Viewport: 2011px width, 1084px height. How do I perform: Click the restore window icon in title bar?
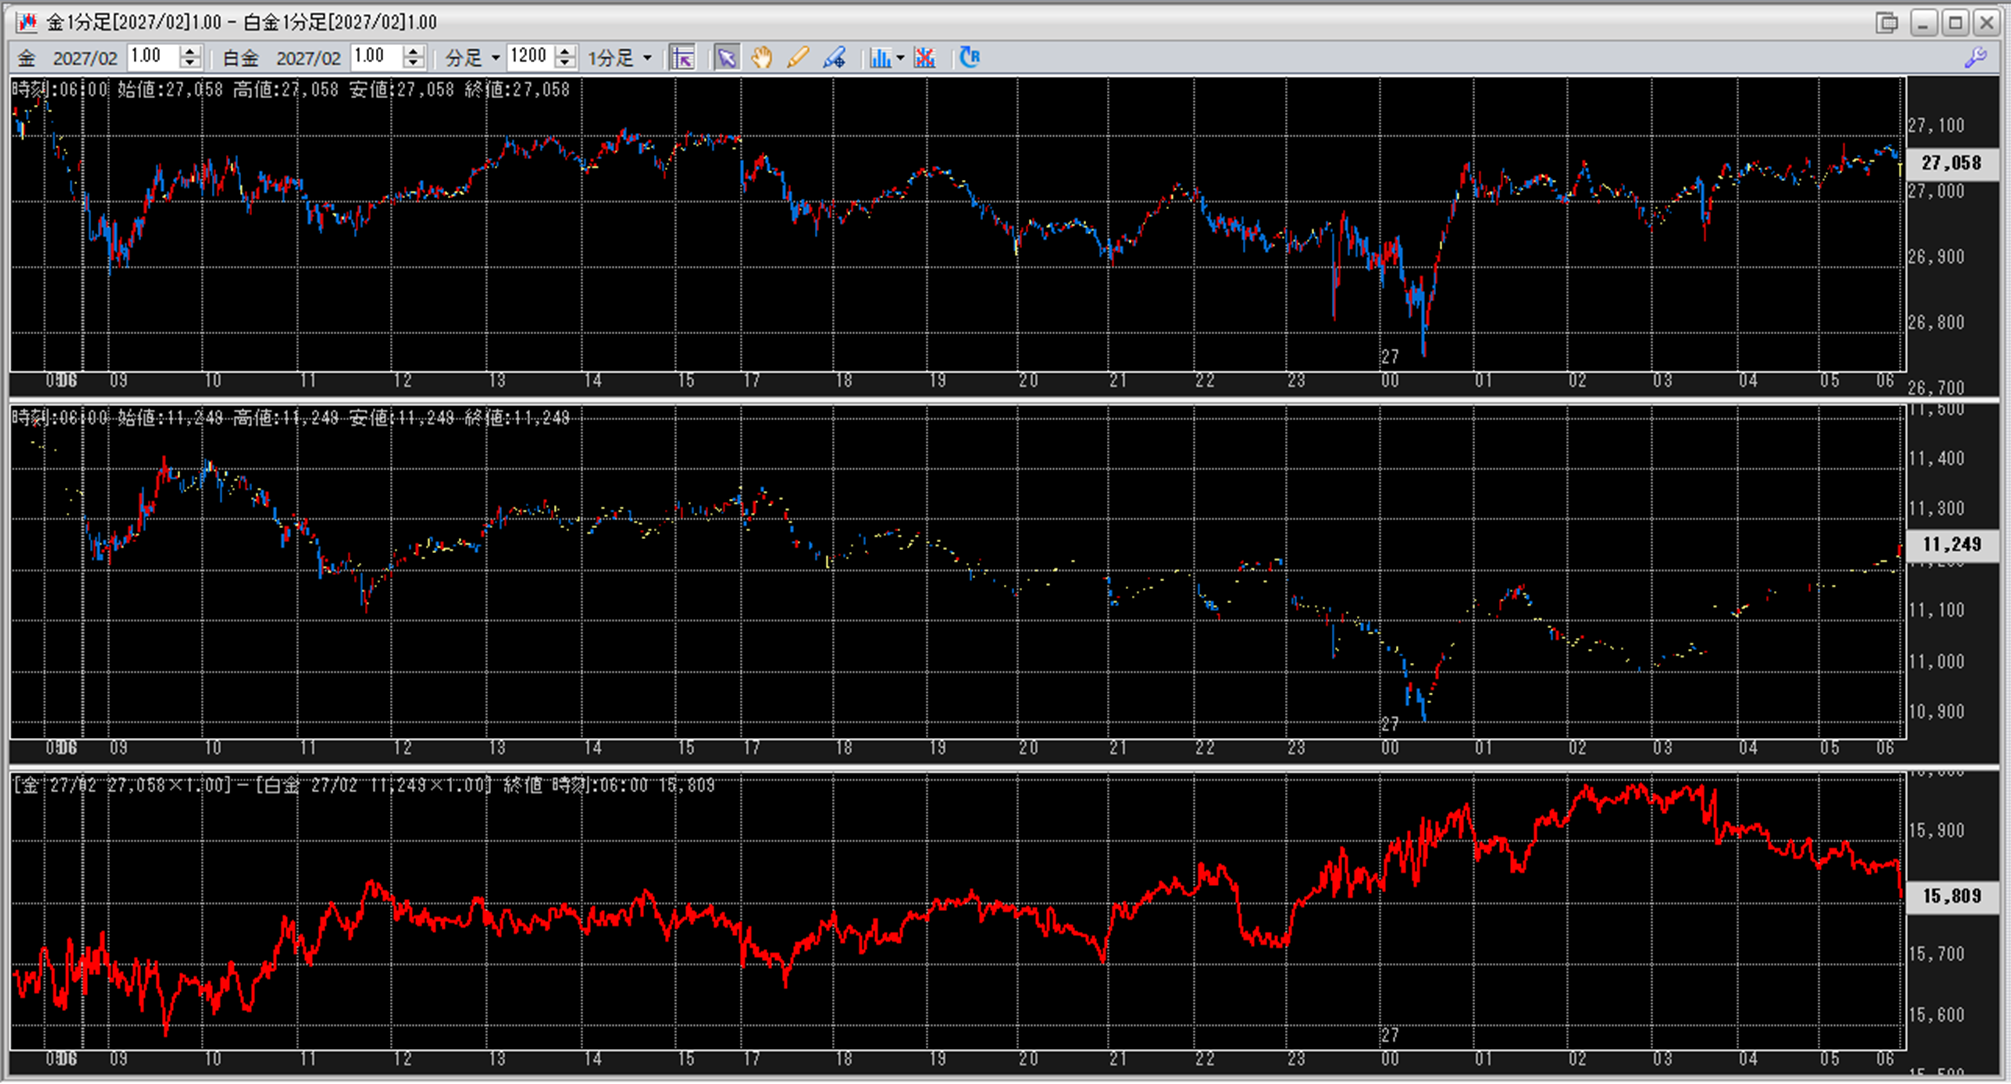1886,22
